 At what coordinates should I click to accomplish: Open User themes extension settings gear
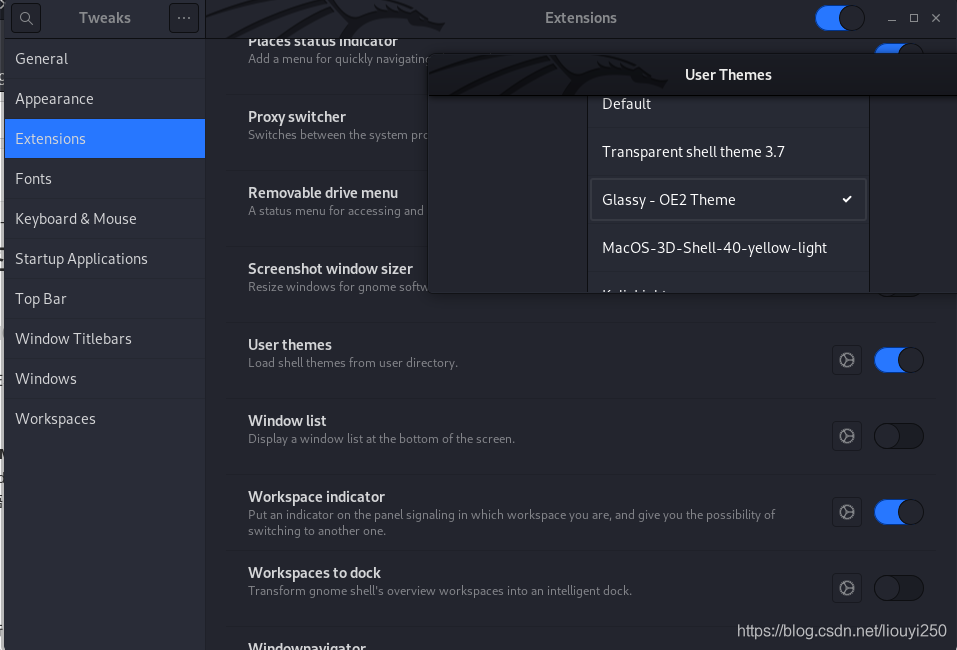[x=847, y=360]
